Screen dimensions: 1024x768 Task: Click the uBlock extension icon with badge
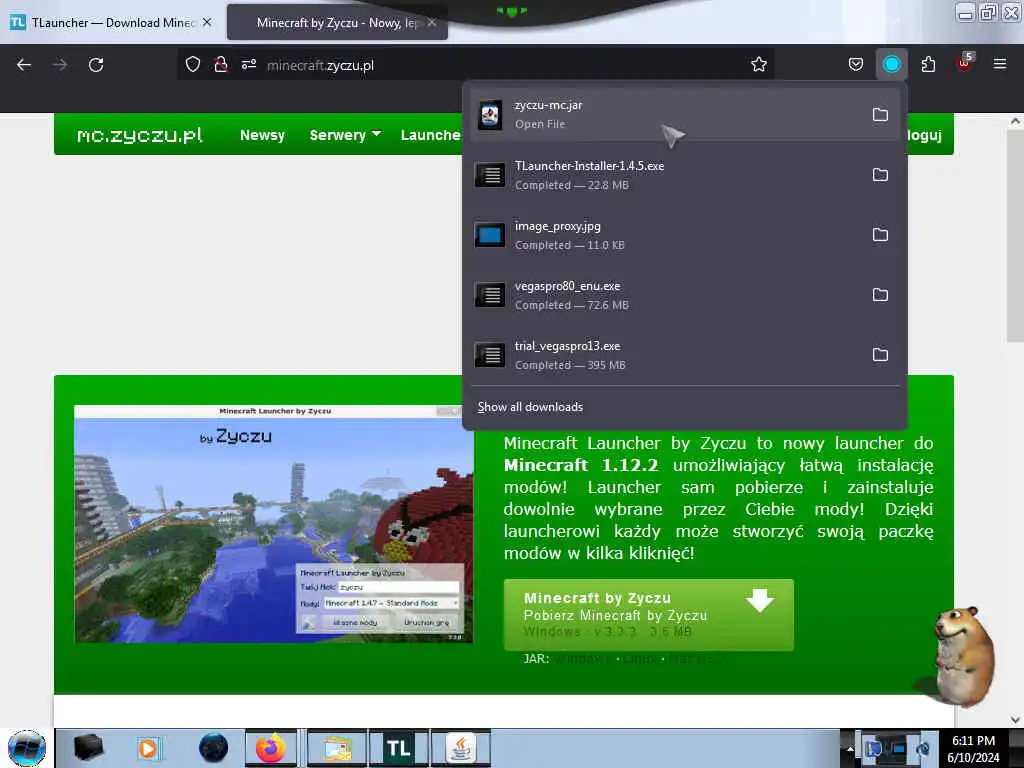(x=965, y=63)
